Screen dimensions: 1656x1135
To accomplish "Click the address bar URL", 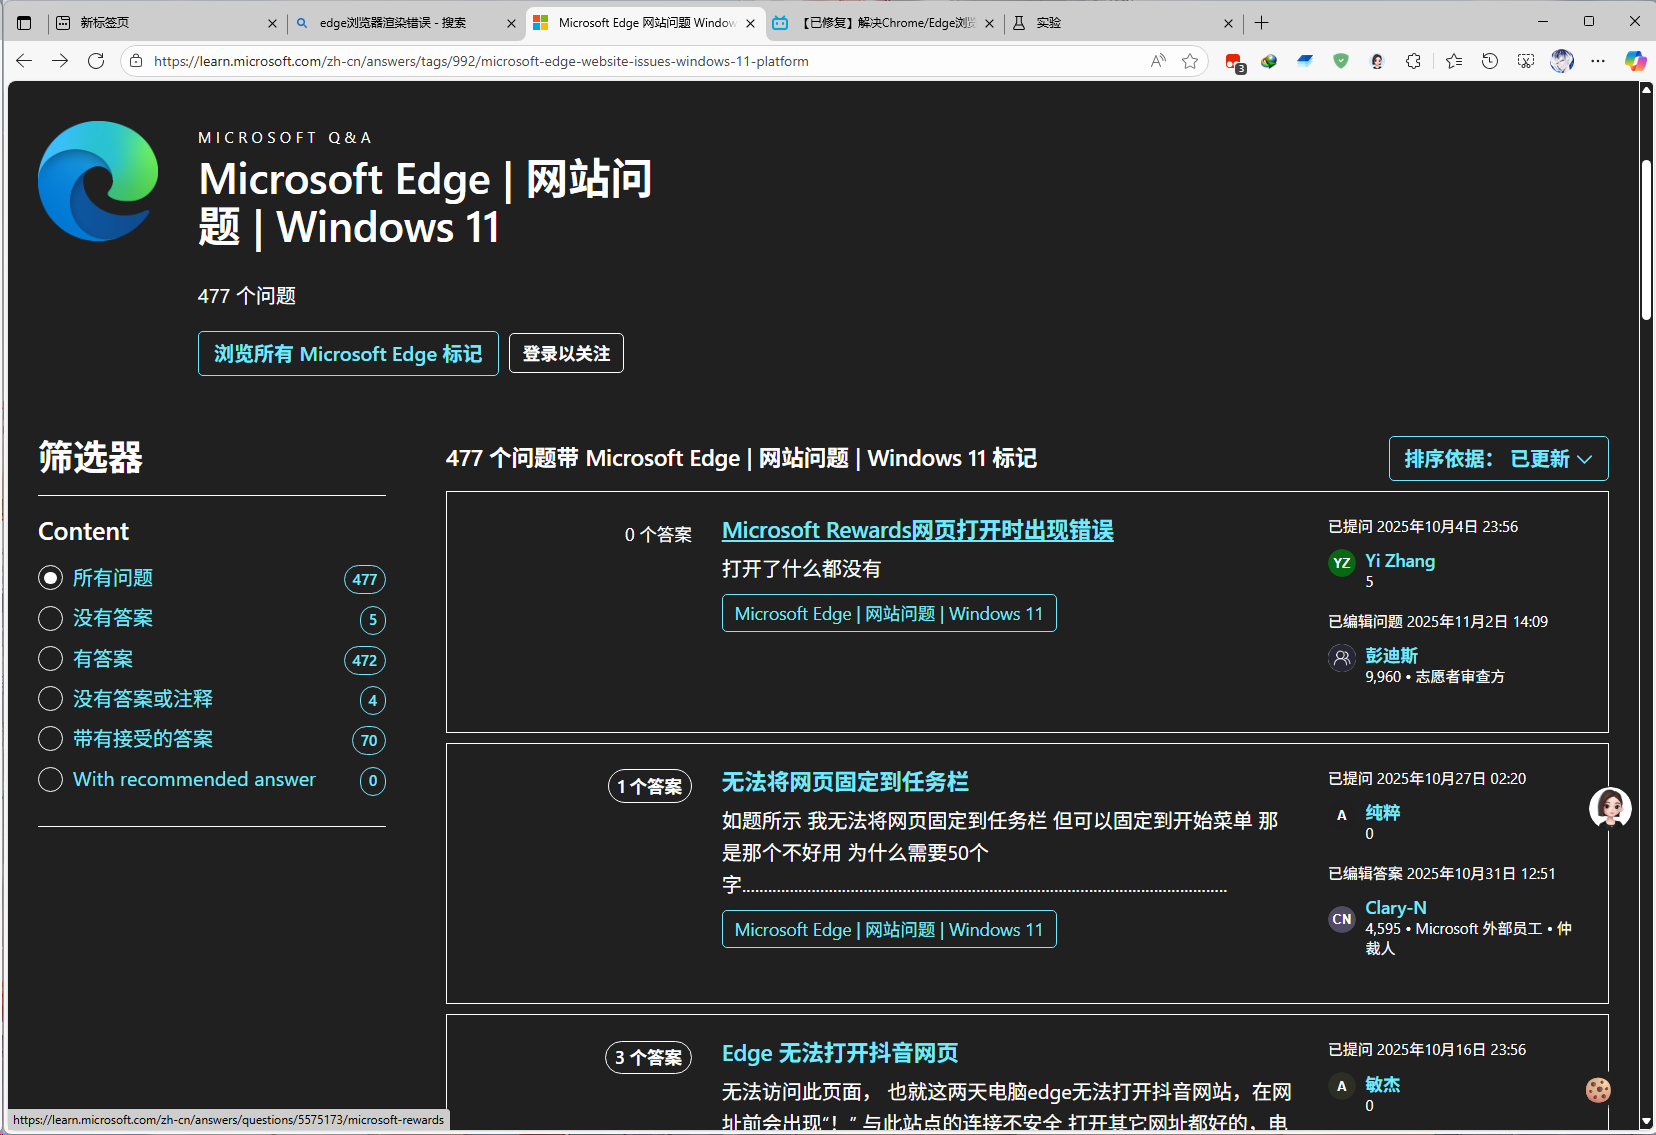I will [x=481, y=61].
